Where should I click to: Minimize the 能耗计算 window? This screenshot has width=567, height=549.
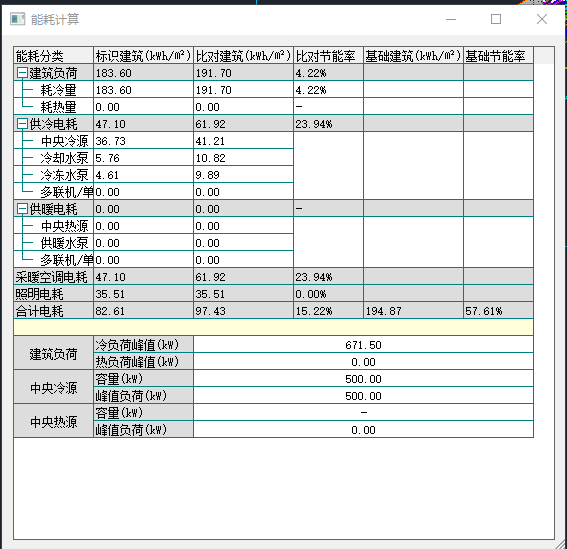(x=451, y=19)
